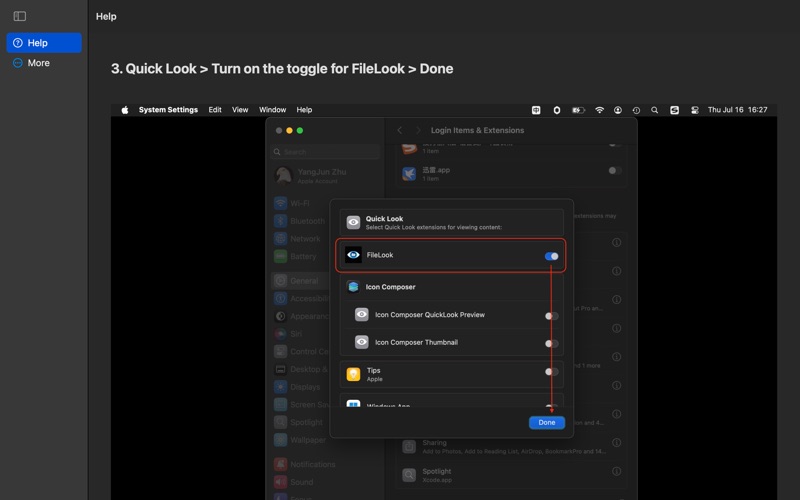This screenshot has height=500, width=800.
Task: Click the date and time Thu Jul 16
Action: pyautogui.click(x=737, y=110)
